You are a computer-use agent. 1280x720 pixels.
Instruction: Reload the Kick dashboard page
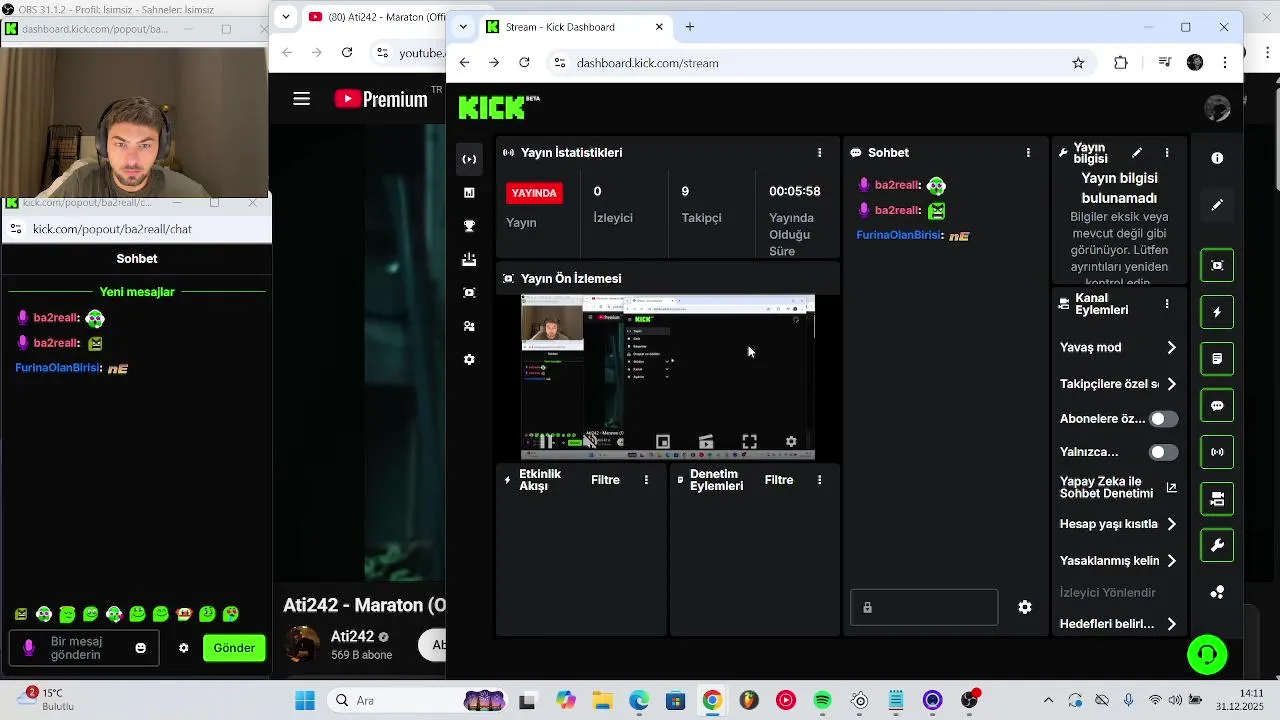(524, 63)
